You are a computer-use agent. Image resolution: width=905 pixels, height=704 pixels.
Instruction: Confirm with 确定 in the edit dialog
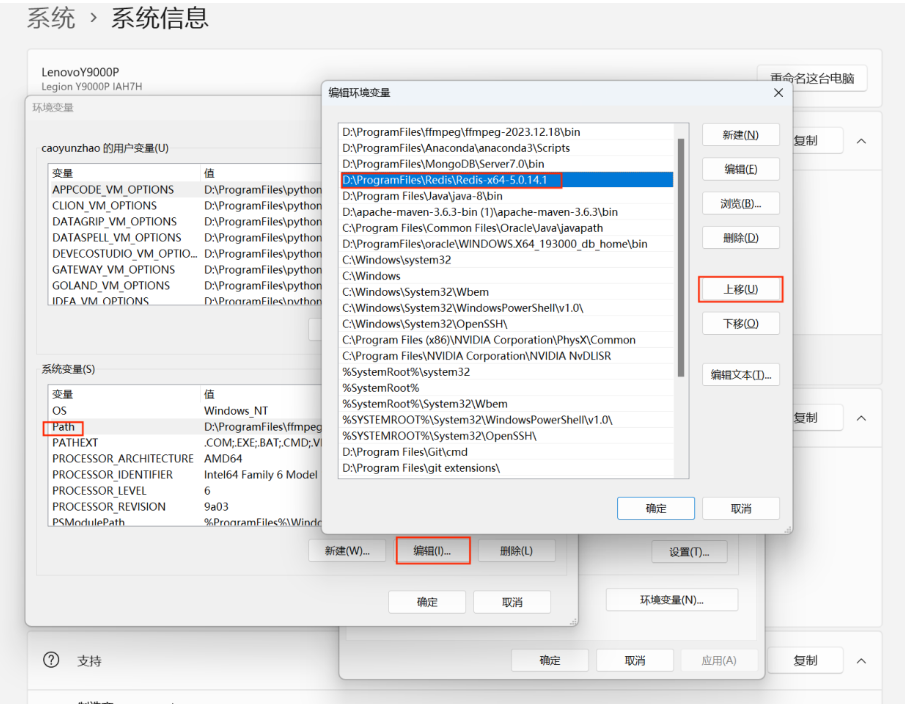click(x=655, y=508)
